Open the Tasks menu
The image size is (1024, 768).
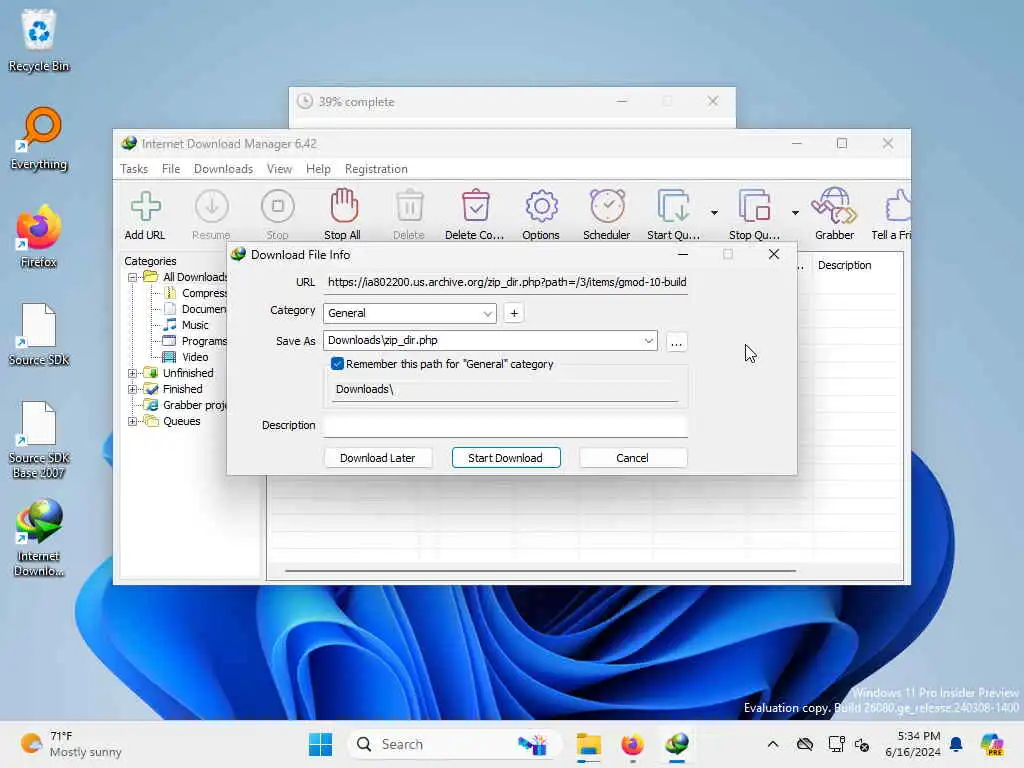coord(134,169)
